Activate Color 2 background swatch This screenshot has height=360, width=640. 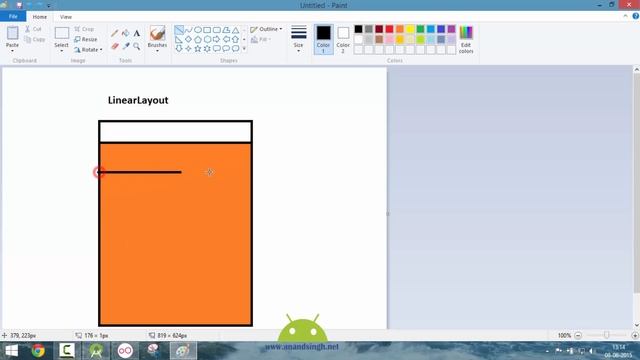pos(343,39)
